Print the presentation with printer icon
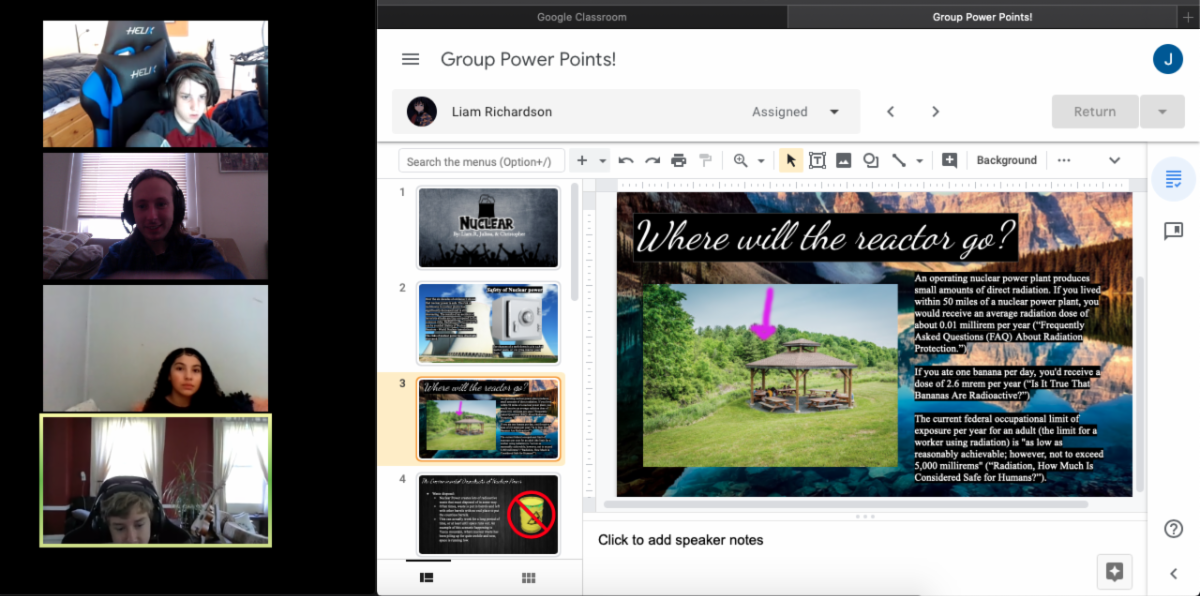Viewport: 1200px width, 596px height. (x=679, y=160)
